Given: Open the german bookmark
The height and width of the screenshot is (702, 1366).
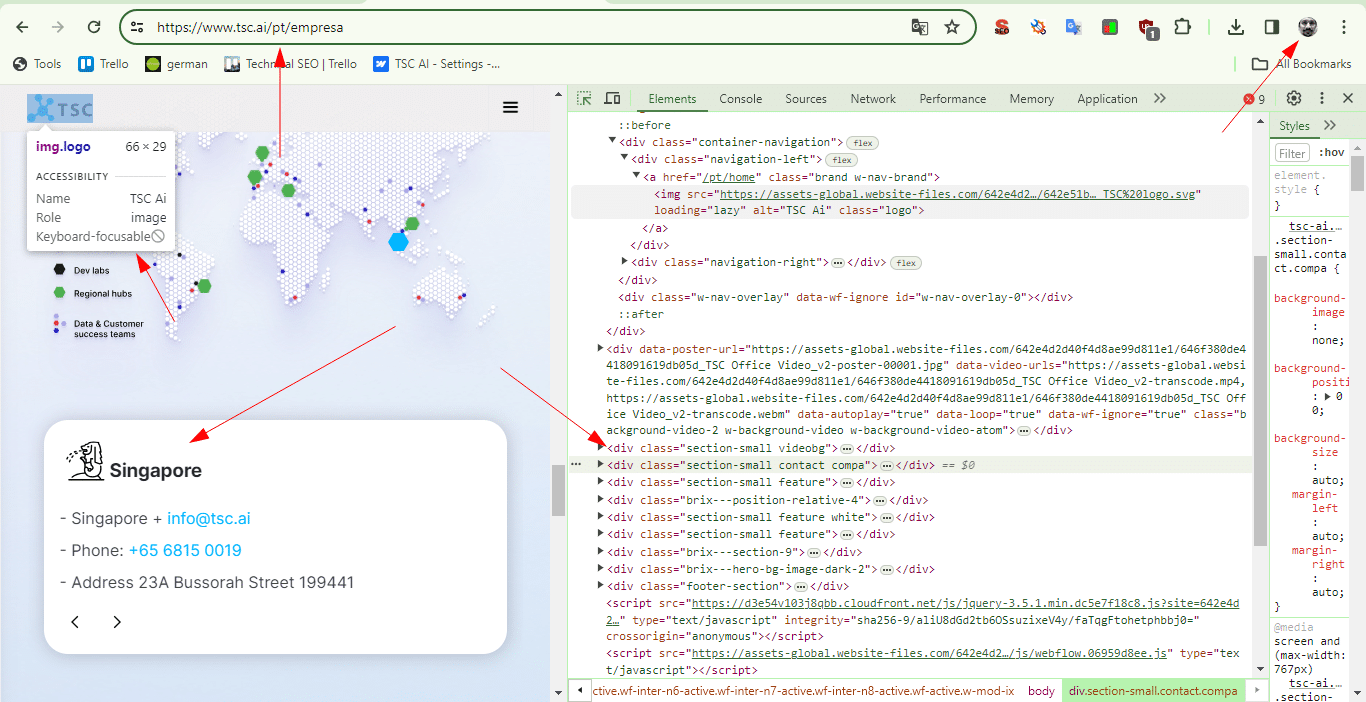Looking at the screenshot, I should (176, 64).
